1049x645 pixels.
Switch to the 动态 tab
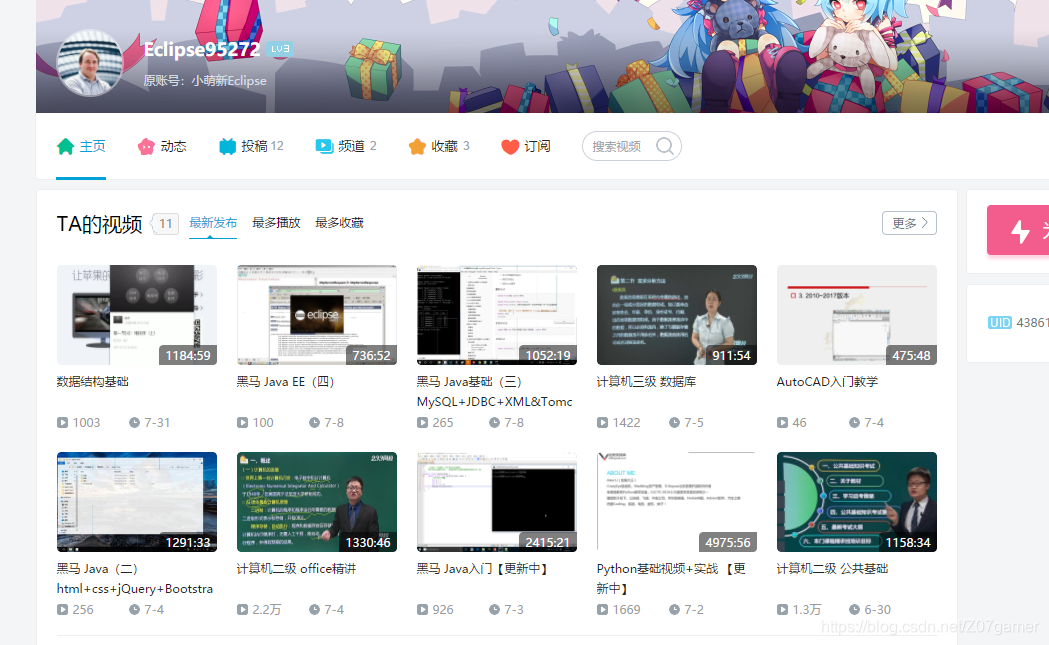(x=162, y=147)
